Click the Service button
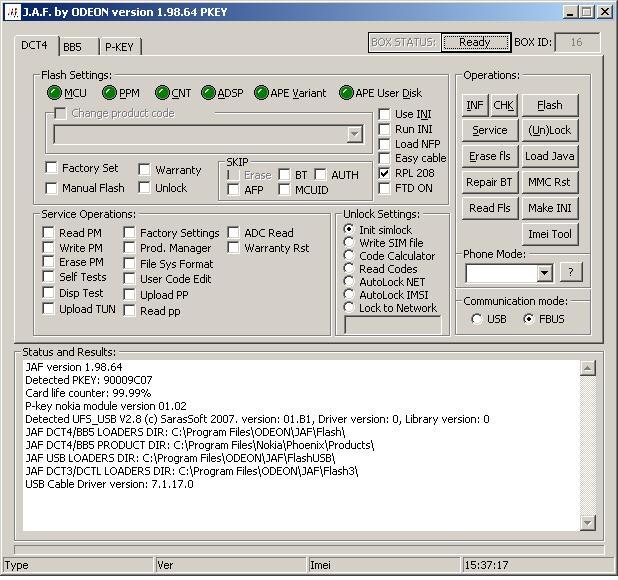The image size is (618, 580). click(x=490, y=130)
